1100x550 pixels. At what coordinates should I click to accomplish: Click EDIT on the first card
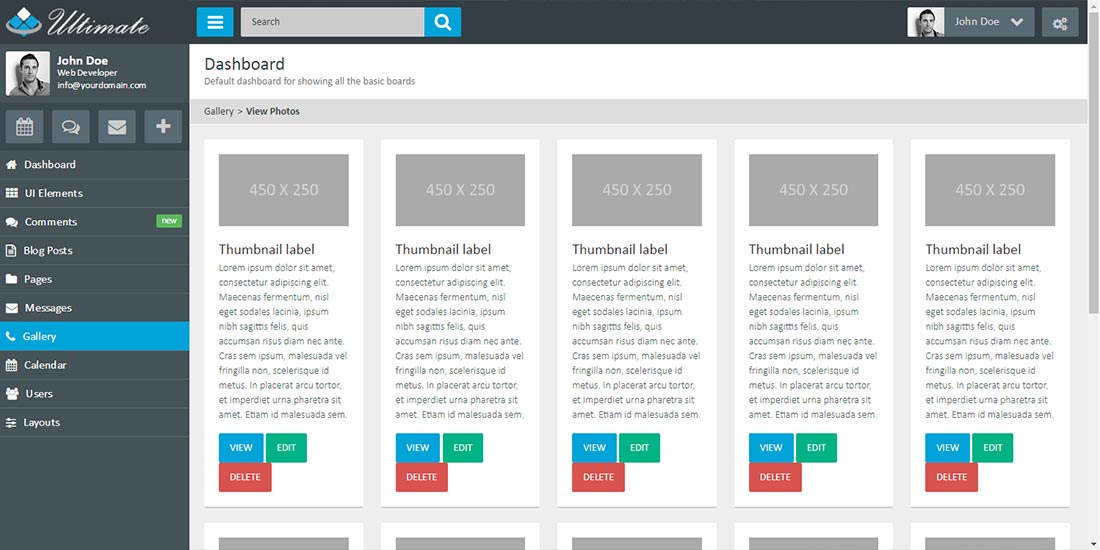[x=286, y=448]
